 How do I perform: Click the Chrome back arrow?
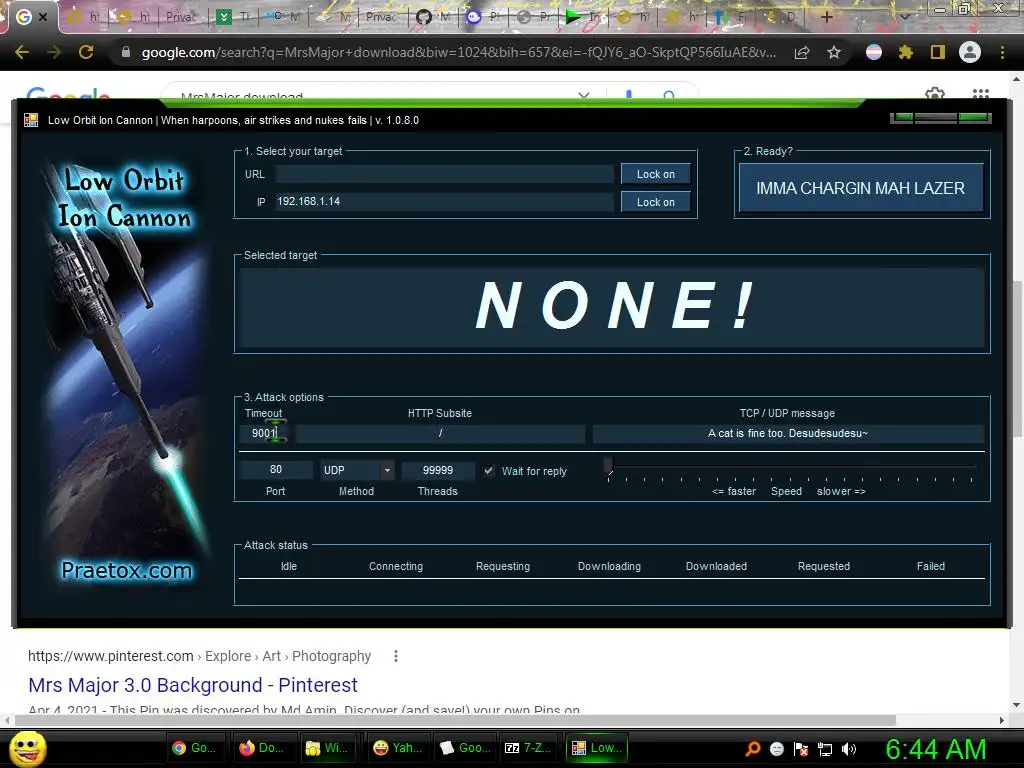[22, 52]
